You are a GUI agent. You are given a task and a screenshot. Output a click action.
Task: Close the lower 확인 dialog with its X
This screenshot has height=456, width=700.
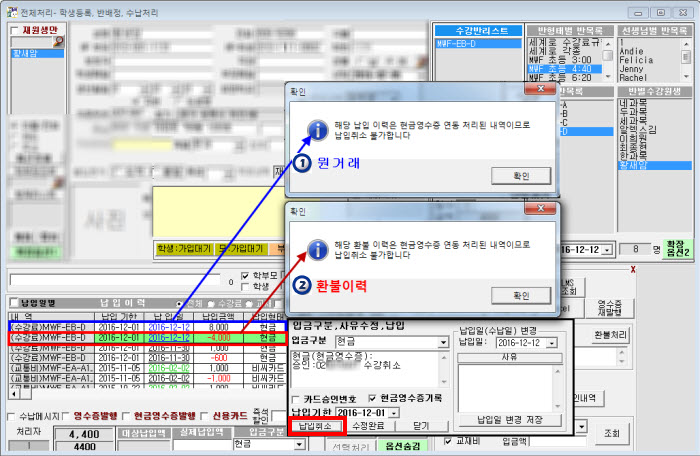(x=540, y=208)
